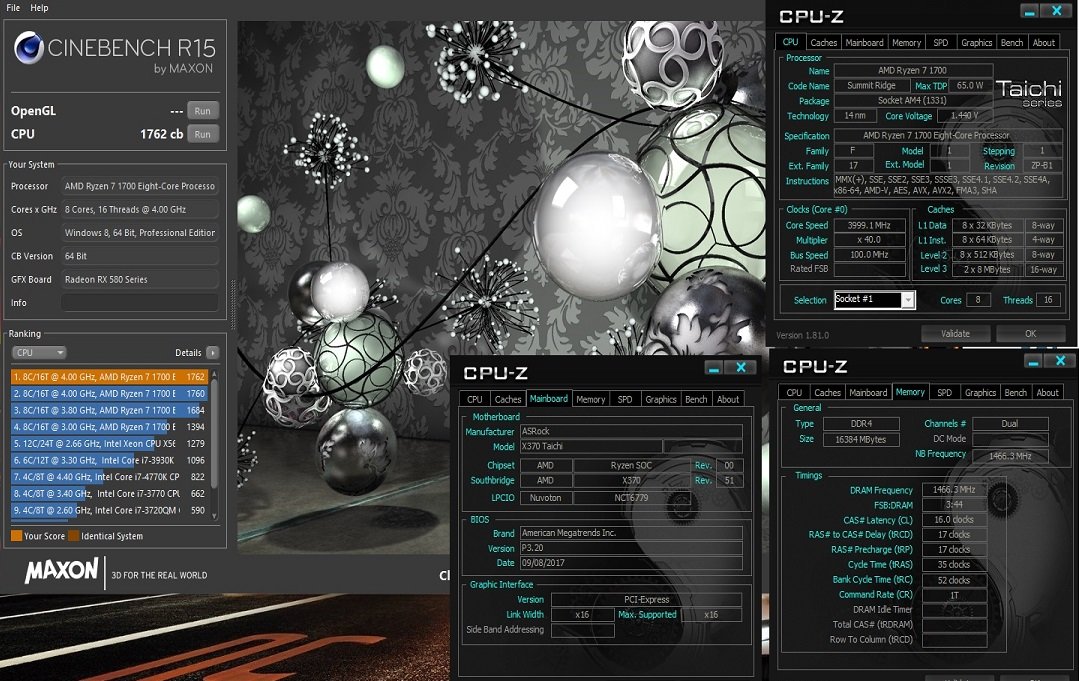The width and height of the screenshot is (1079, 681).
Task: Open the Help menu in Cinebench
Action: point(39,8)
